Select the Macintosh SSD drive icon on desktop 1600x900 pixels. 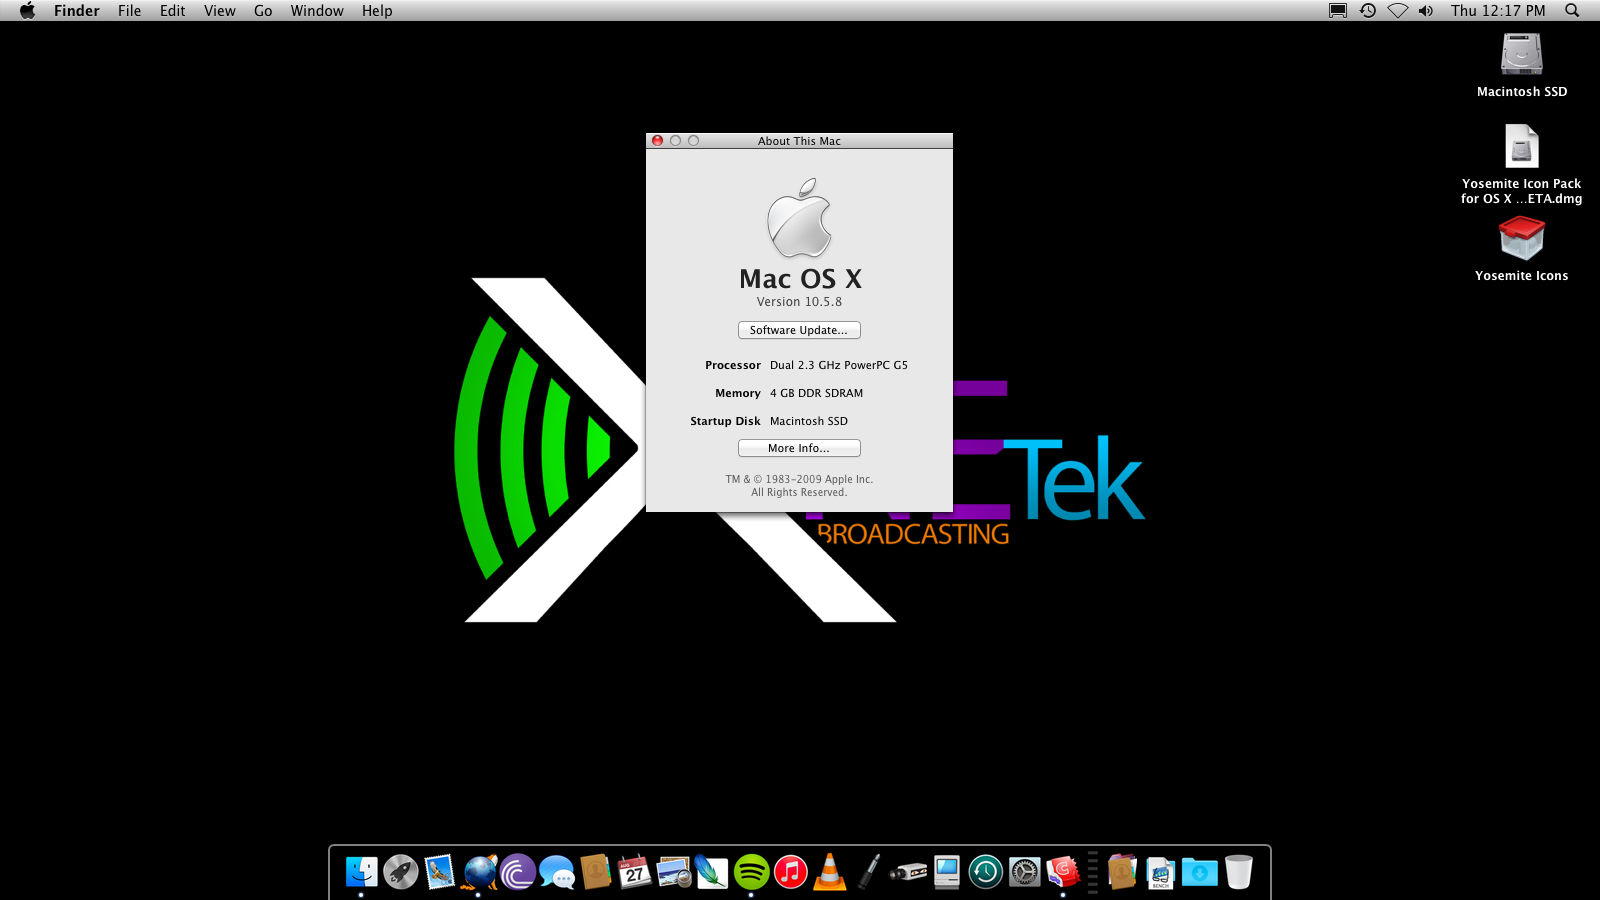click(x=1522, y=54)
